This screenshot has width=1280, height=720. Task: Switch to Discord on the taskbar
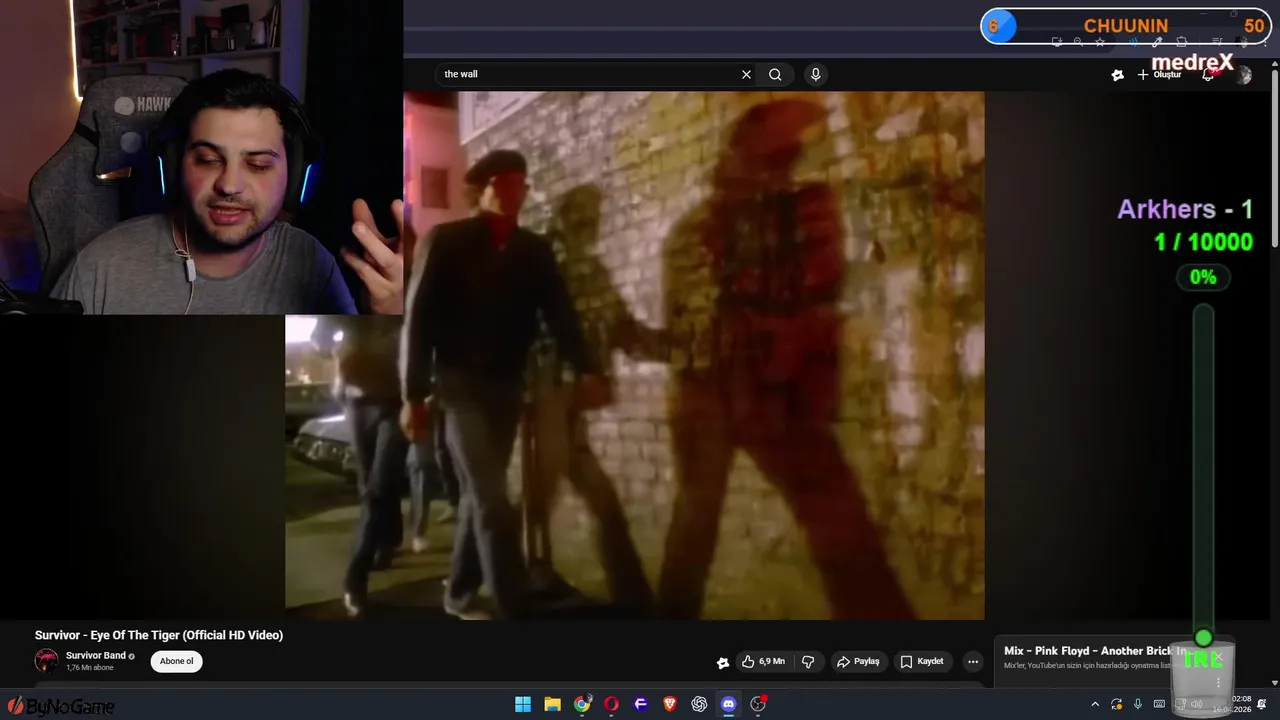(x=729, y=704)
